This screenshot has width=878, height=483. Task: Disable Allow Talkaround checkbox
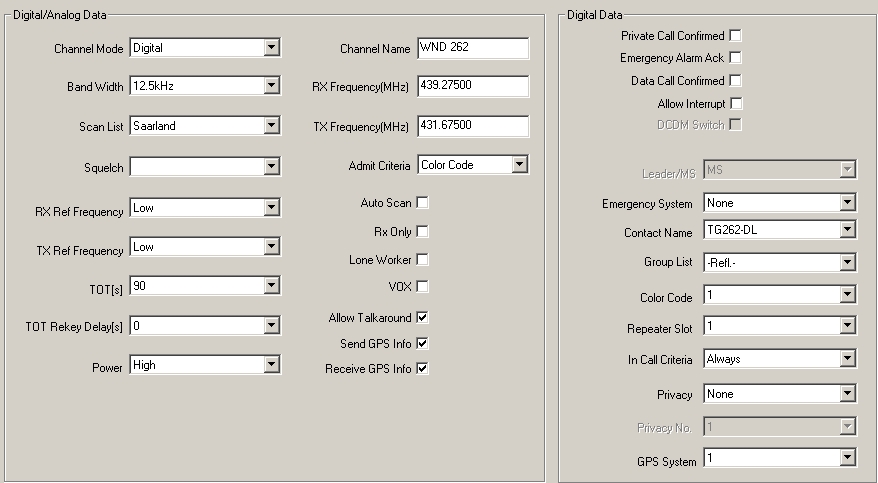click(x=423, y=317)
